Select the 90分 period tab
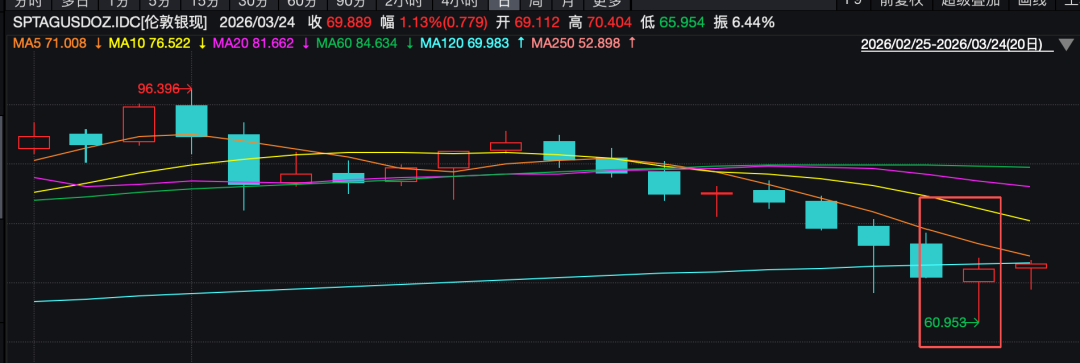The width and height of the screenshot is (1080, 363). [x=351, y=3]
